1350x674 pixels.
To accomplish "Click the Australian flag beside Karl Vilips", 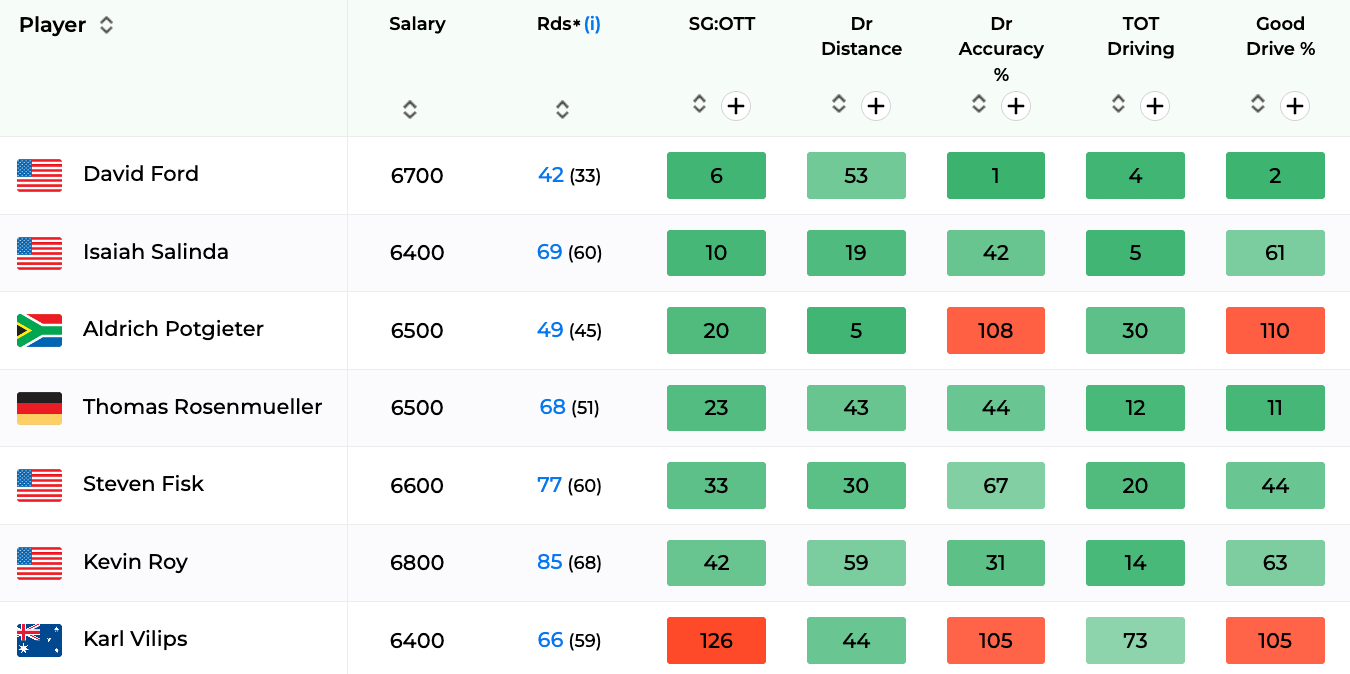I will pyautogui.click(x=39, y=640).
